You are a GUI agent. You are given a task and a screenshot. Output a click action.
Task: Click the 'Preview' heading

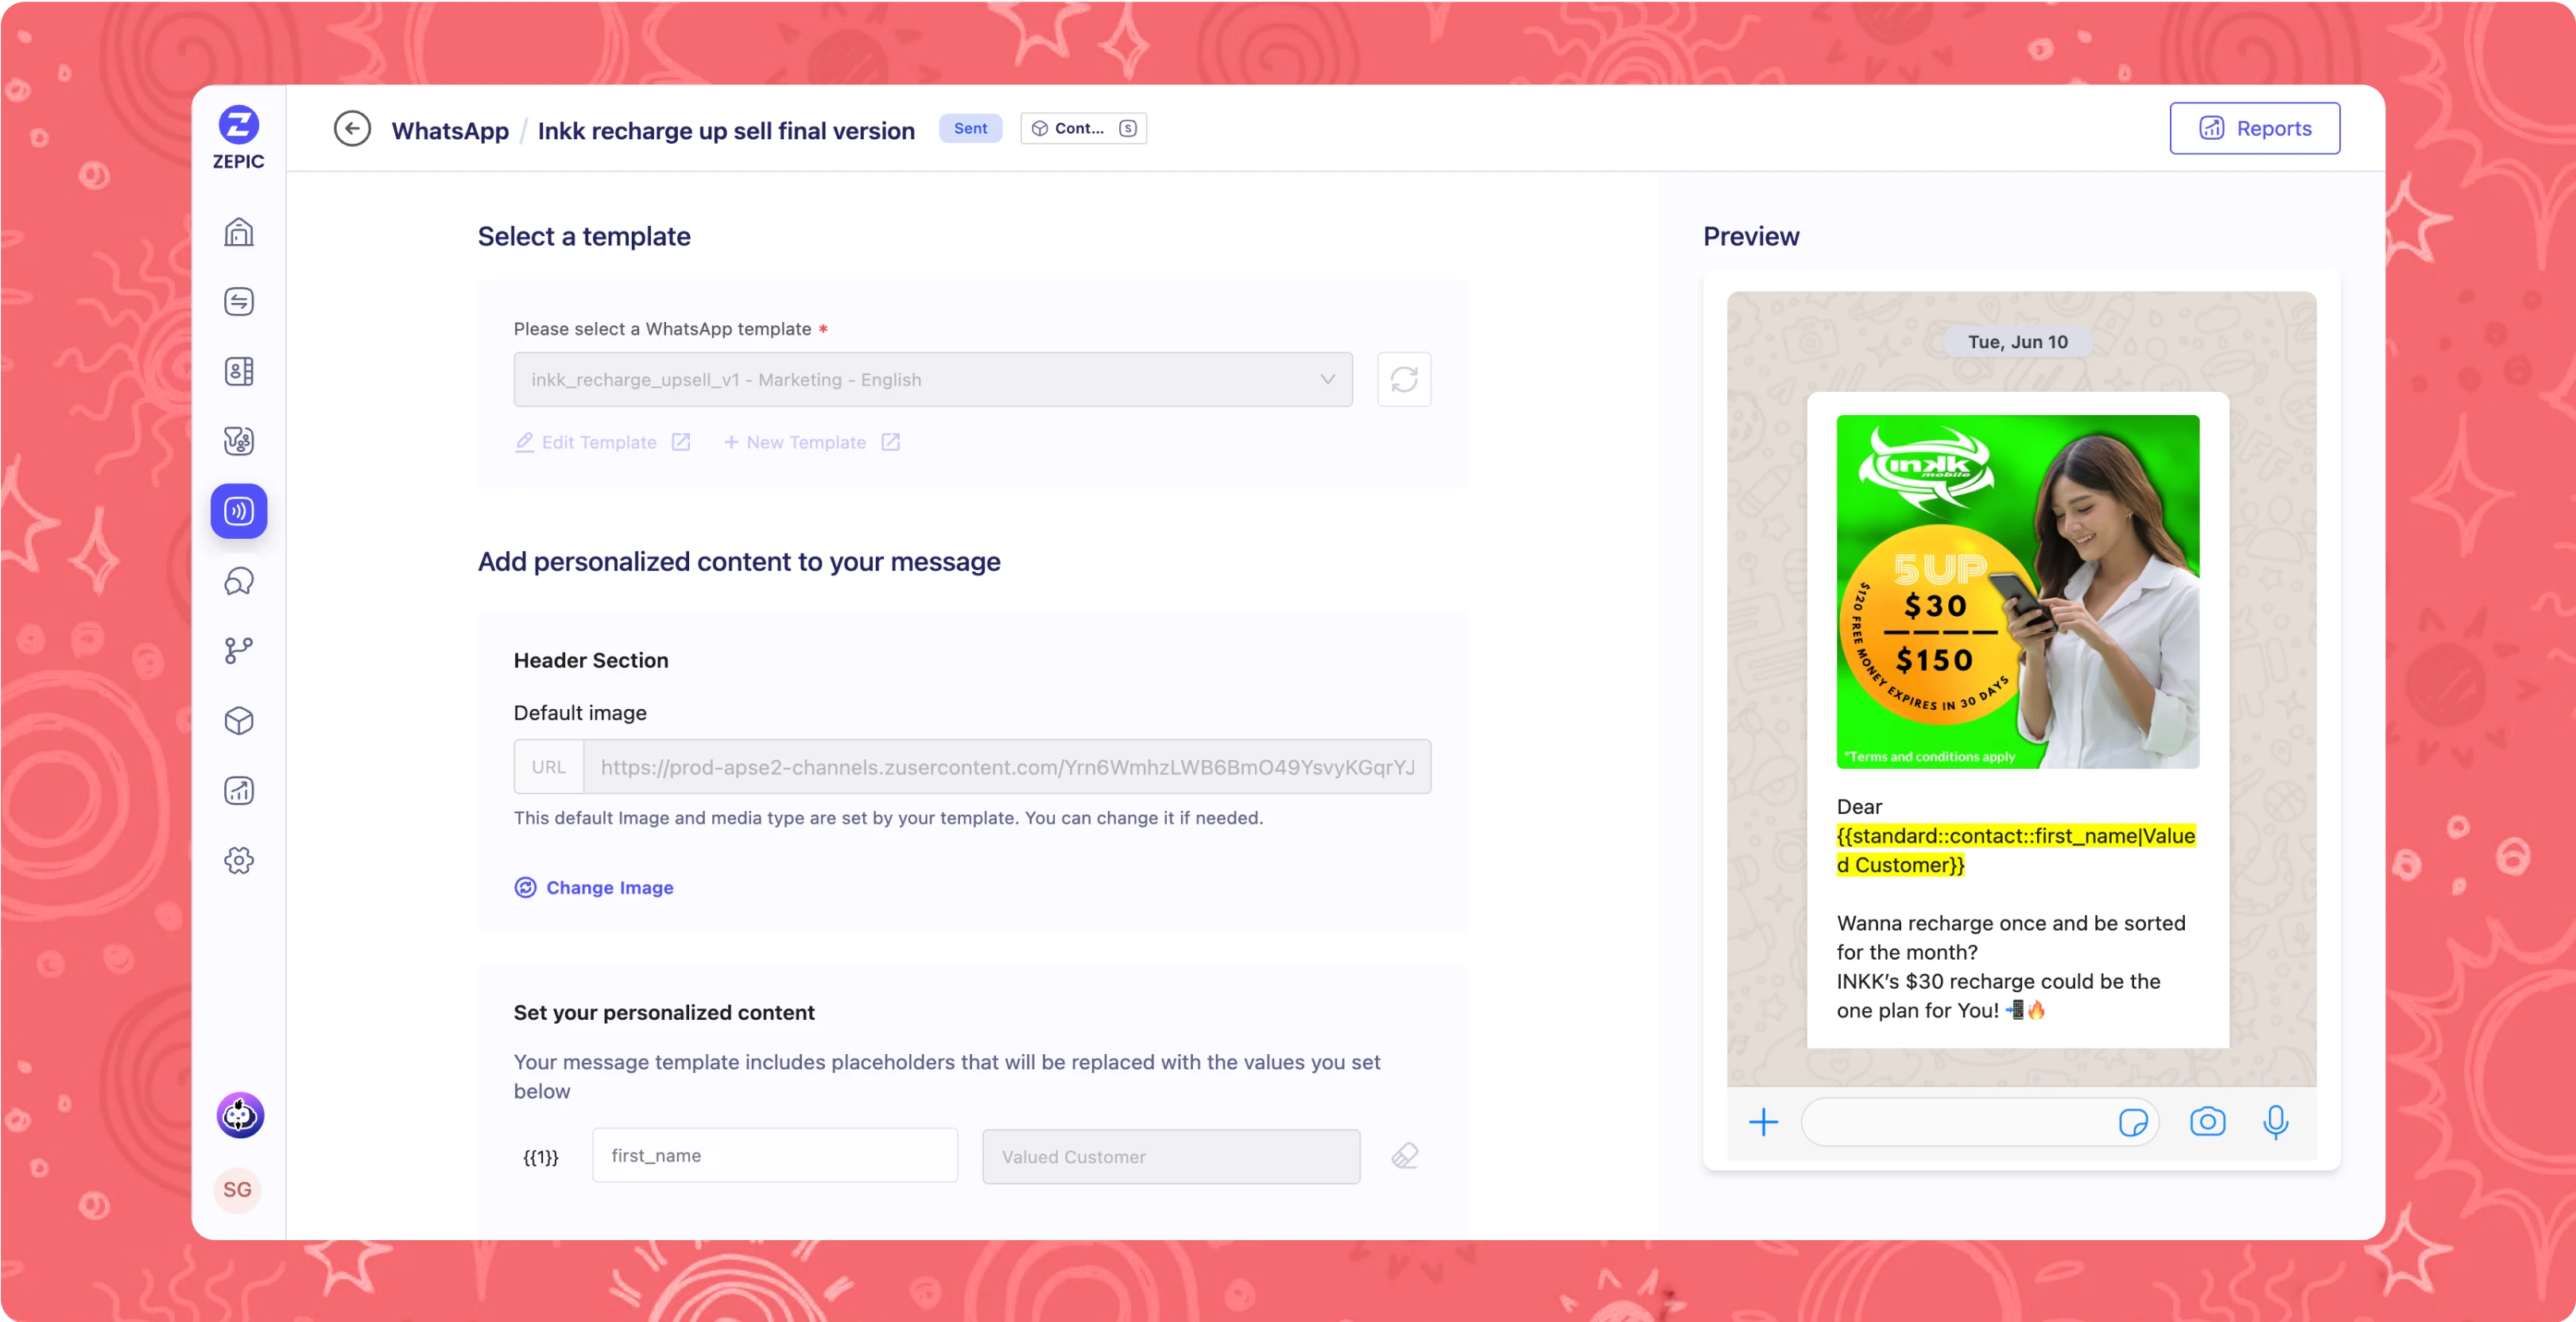1751,236
